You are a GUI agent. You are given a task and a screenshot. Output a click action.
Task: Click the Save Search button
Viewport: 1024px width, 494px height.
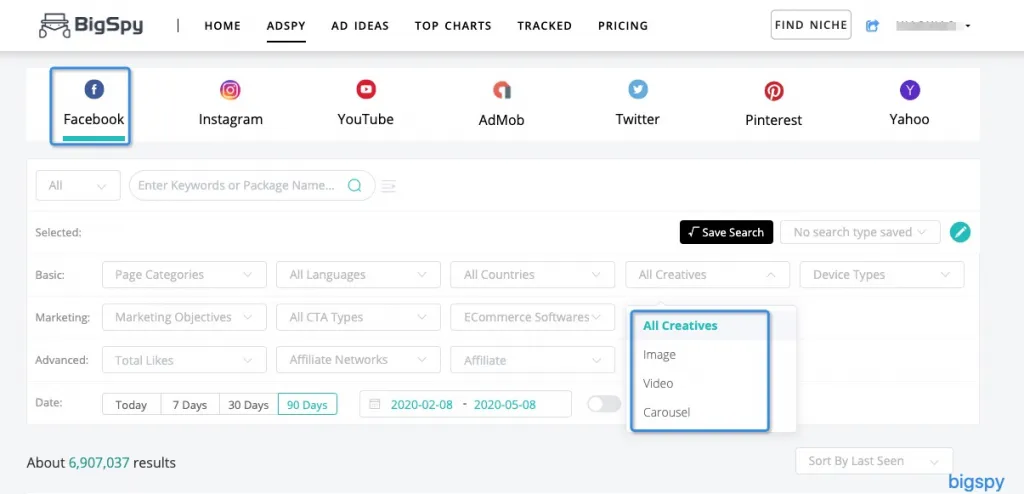pos(725,232)
